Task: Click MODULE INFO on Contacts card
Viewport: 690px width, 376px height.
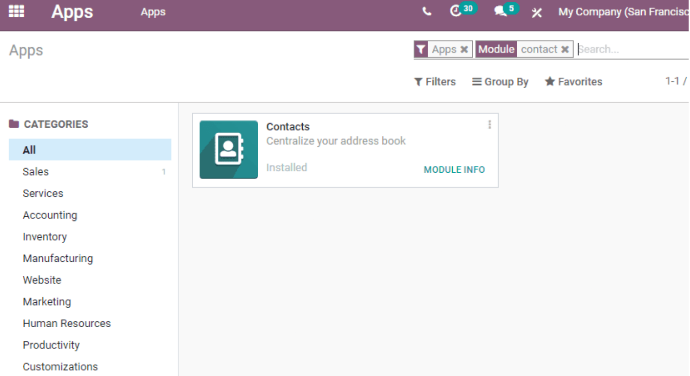Action: [454, 170]
